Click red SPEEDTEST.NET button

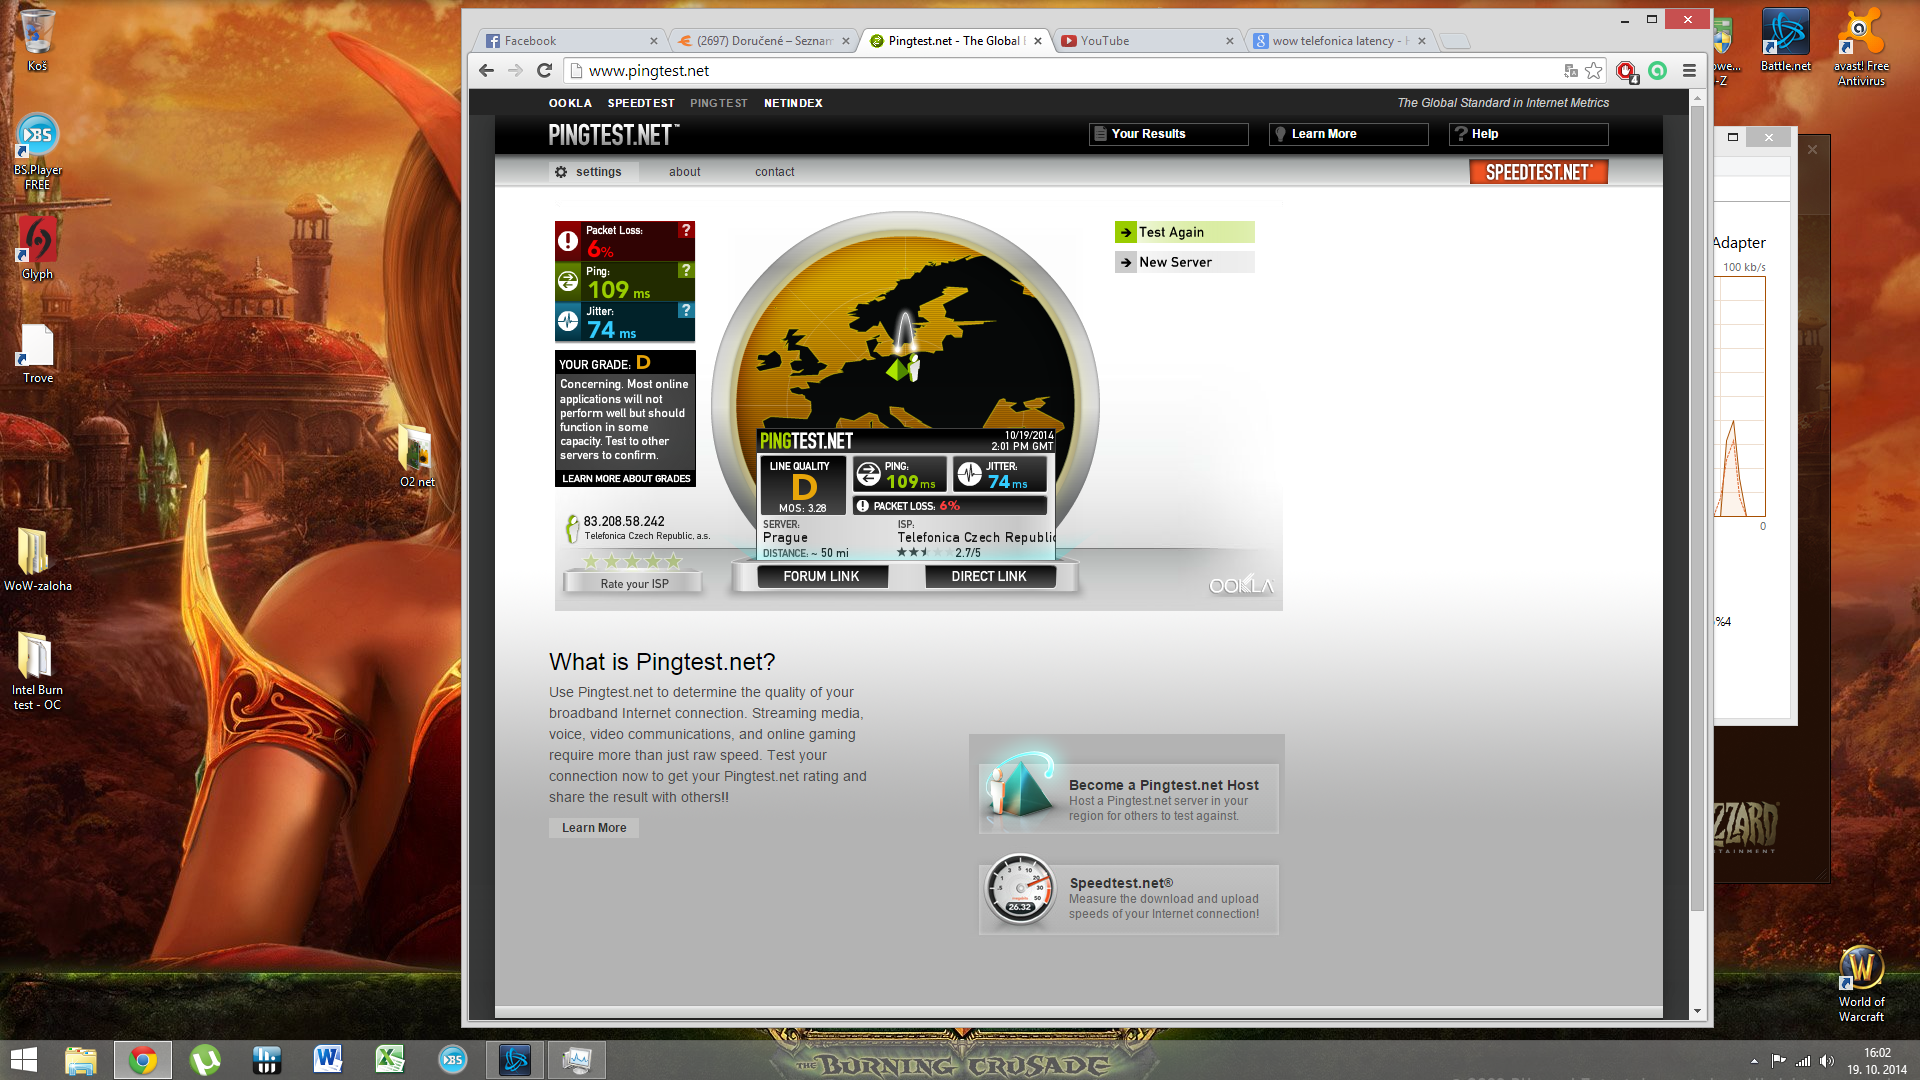coord(1538,172)
